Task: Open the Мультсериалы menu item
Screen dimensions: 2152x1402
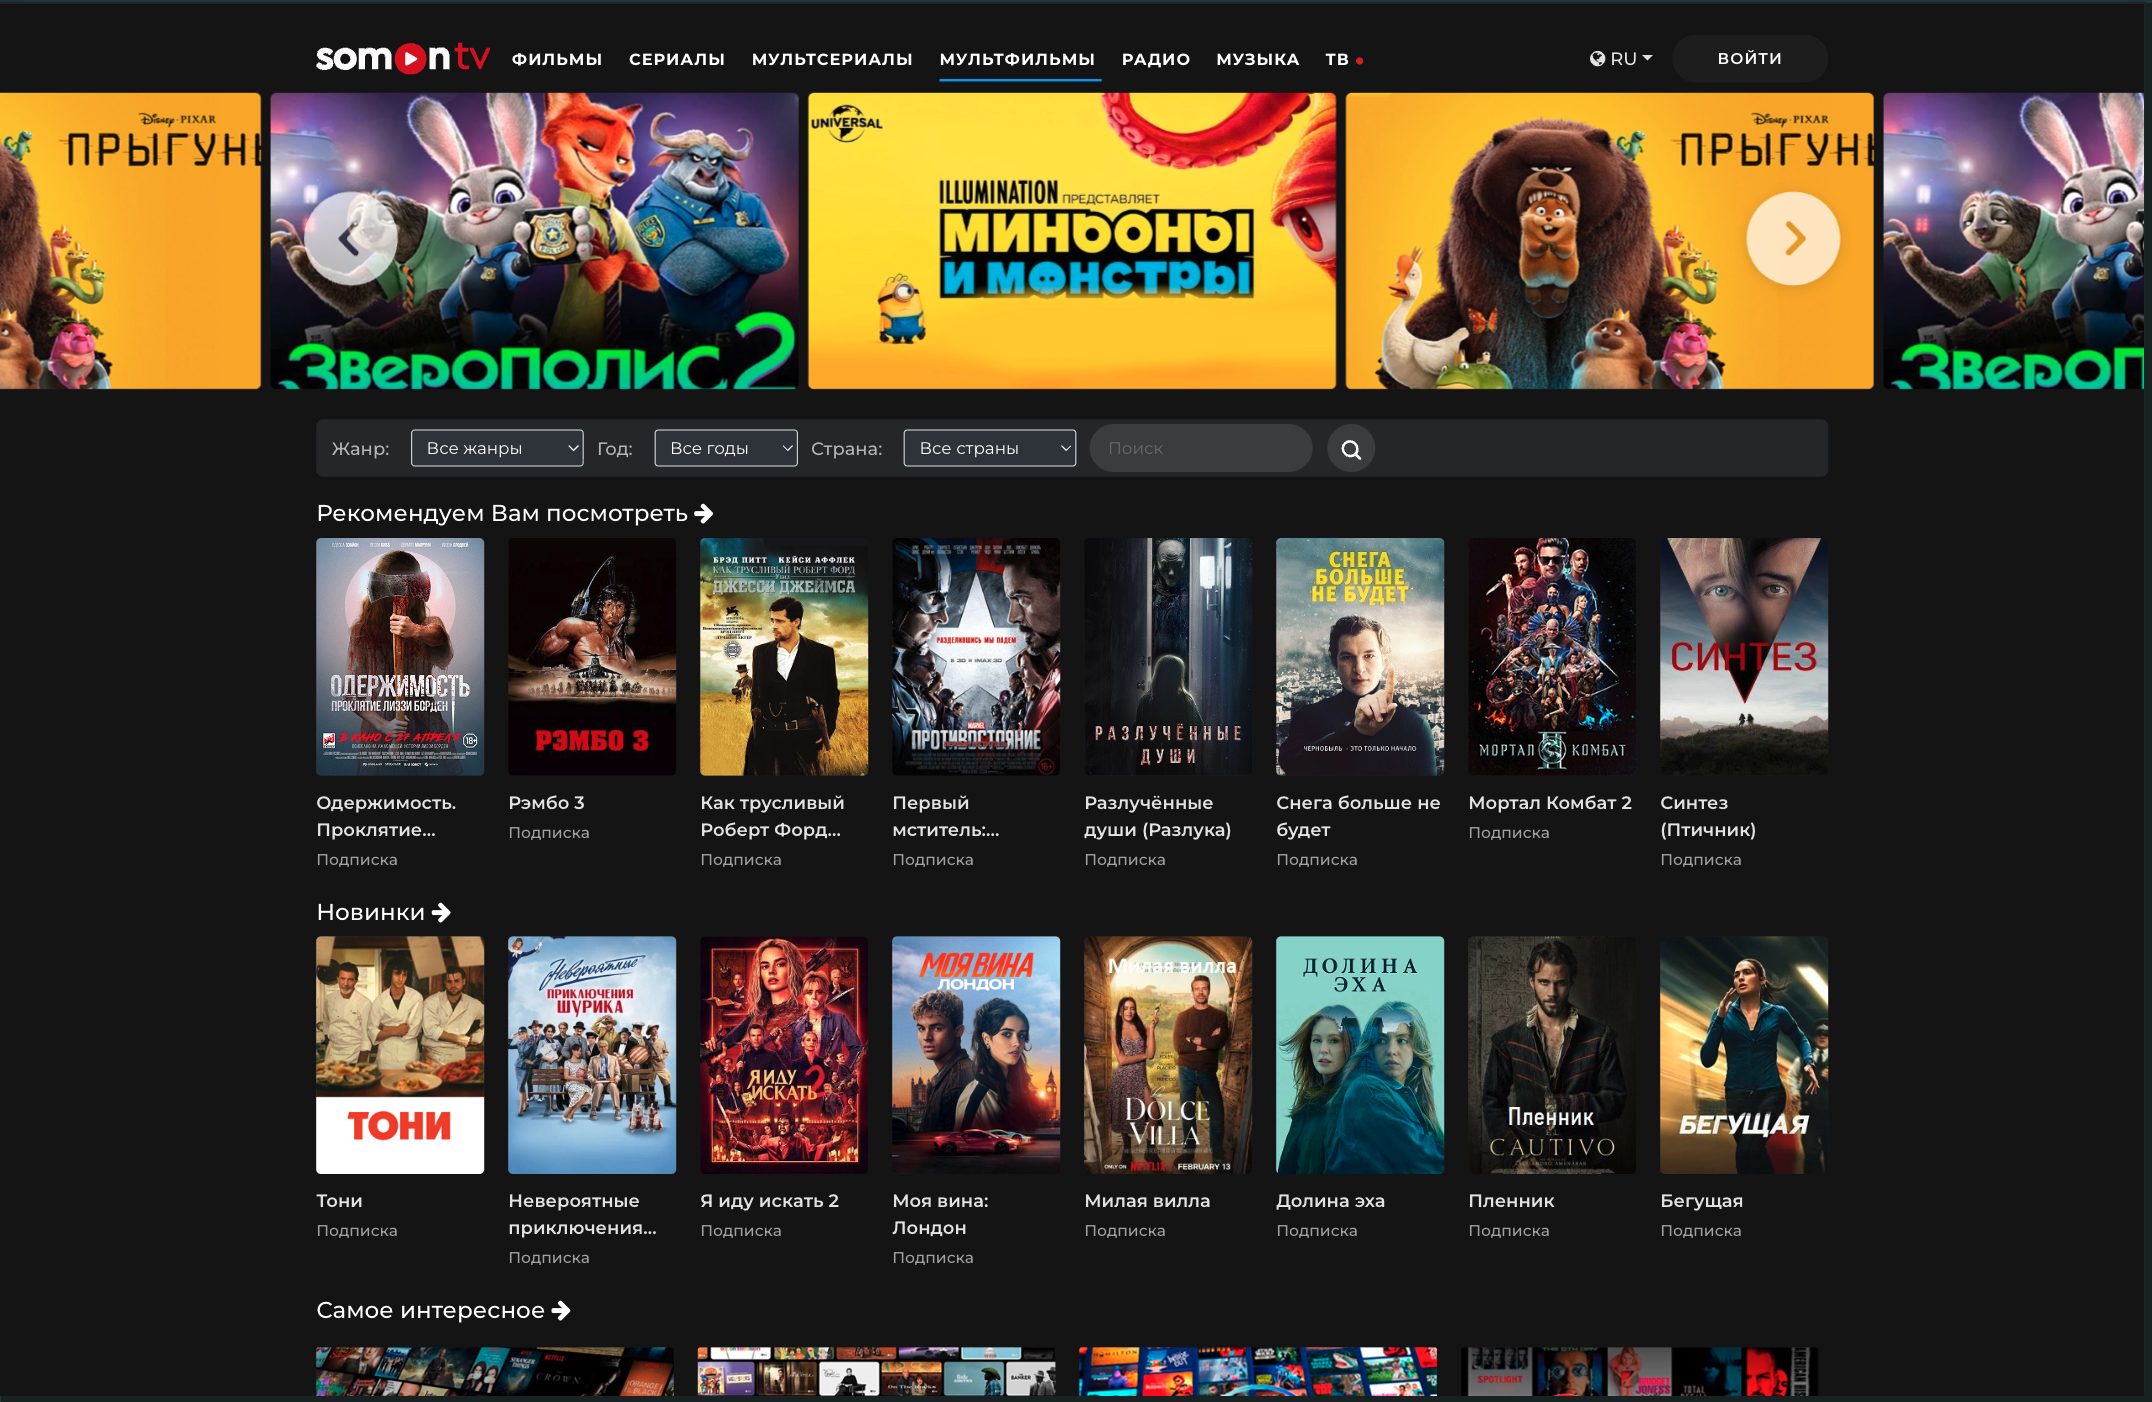Action: (x=832, y=59)
